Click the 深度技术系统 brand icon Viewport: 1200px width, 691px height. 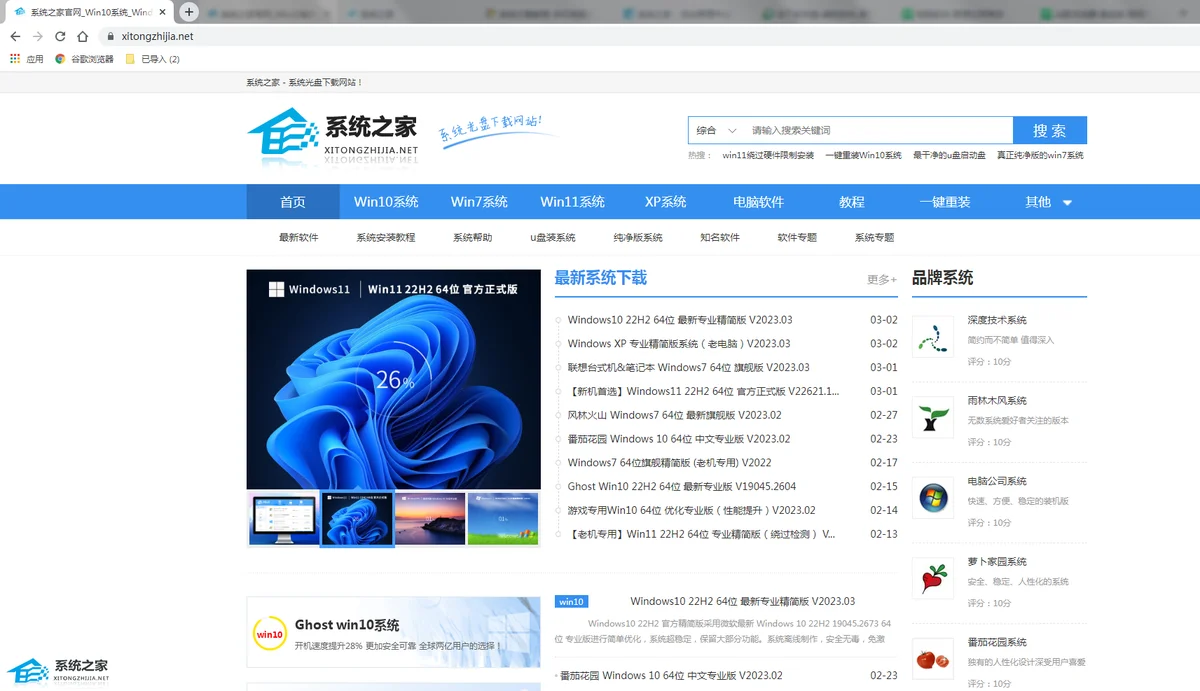[x=933, y=338]
